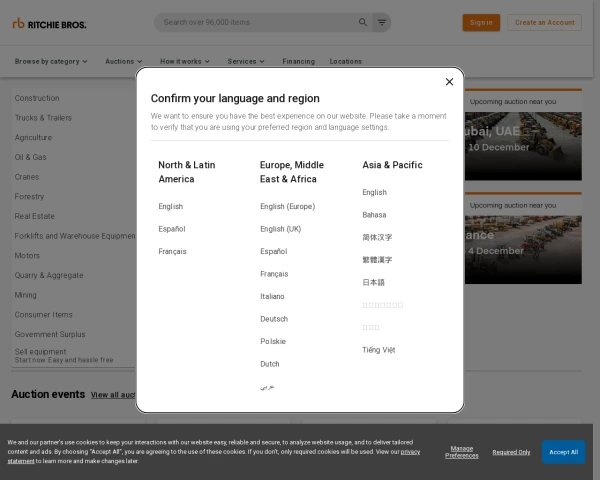
Task: Open the Financing menu item
Action: point(298,61)
